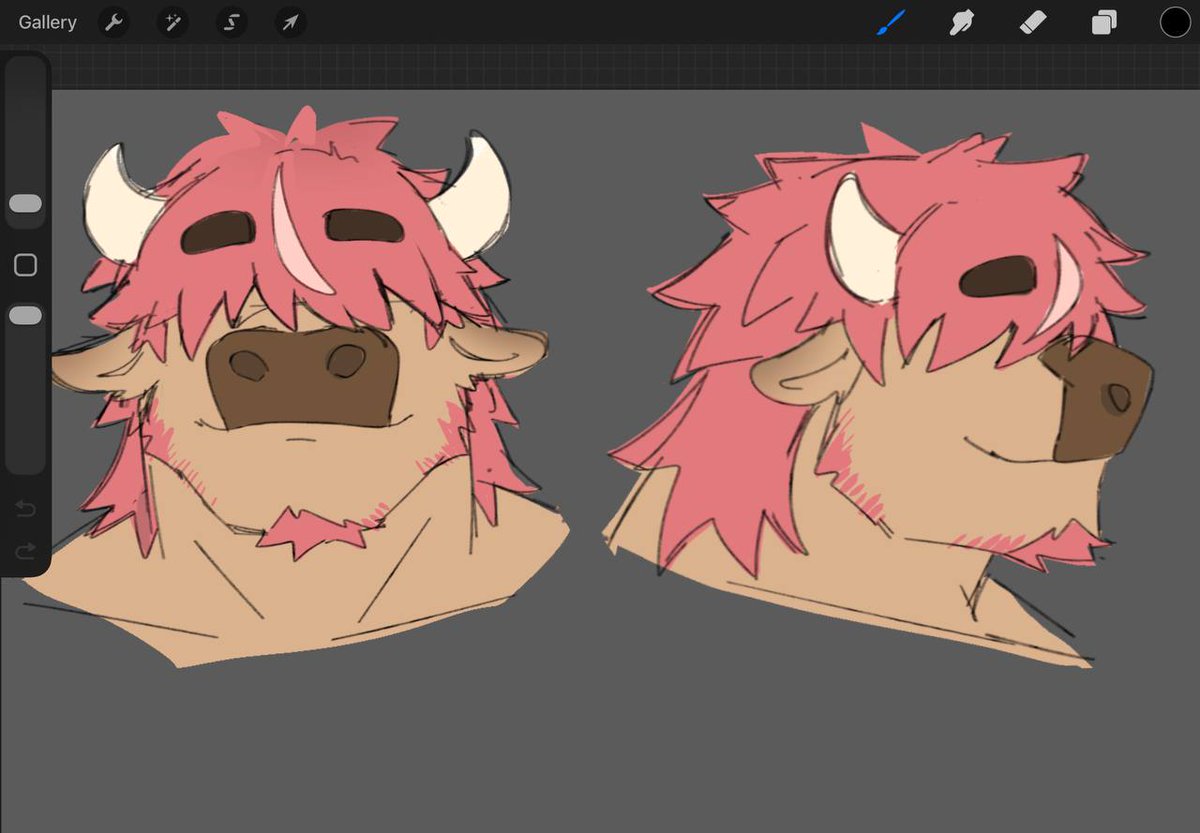The height and width of the screenshot is (833, 1200).
Task: Activate the Selection S tool
Action: [x=231, y=22]
